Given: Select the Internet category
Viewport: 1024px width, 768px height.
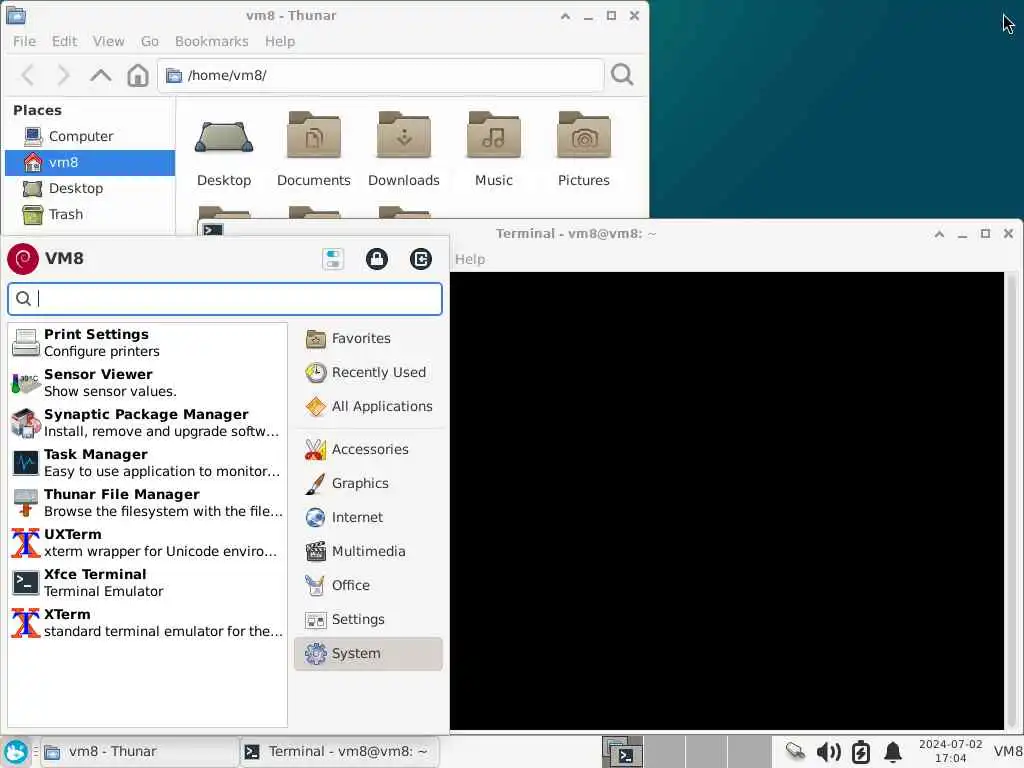Looking at the screenshot, I should click(368, 517).
